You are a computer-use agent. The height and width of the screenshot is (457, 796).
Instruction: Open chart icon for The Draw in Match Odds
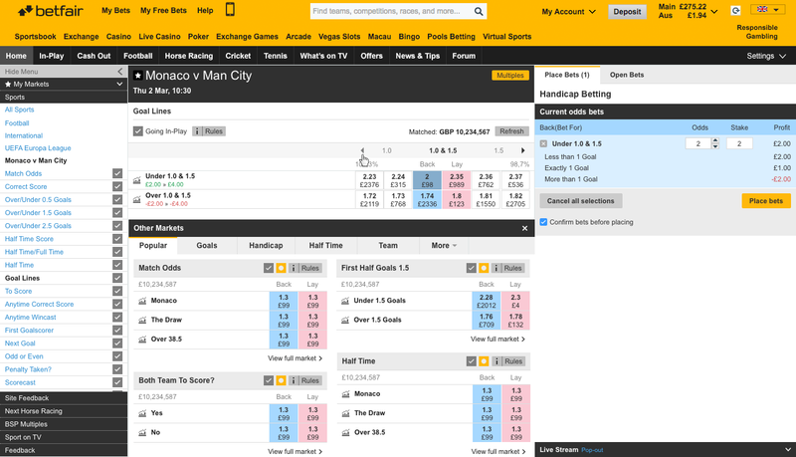[x=142, y=320]
